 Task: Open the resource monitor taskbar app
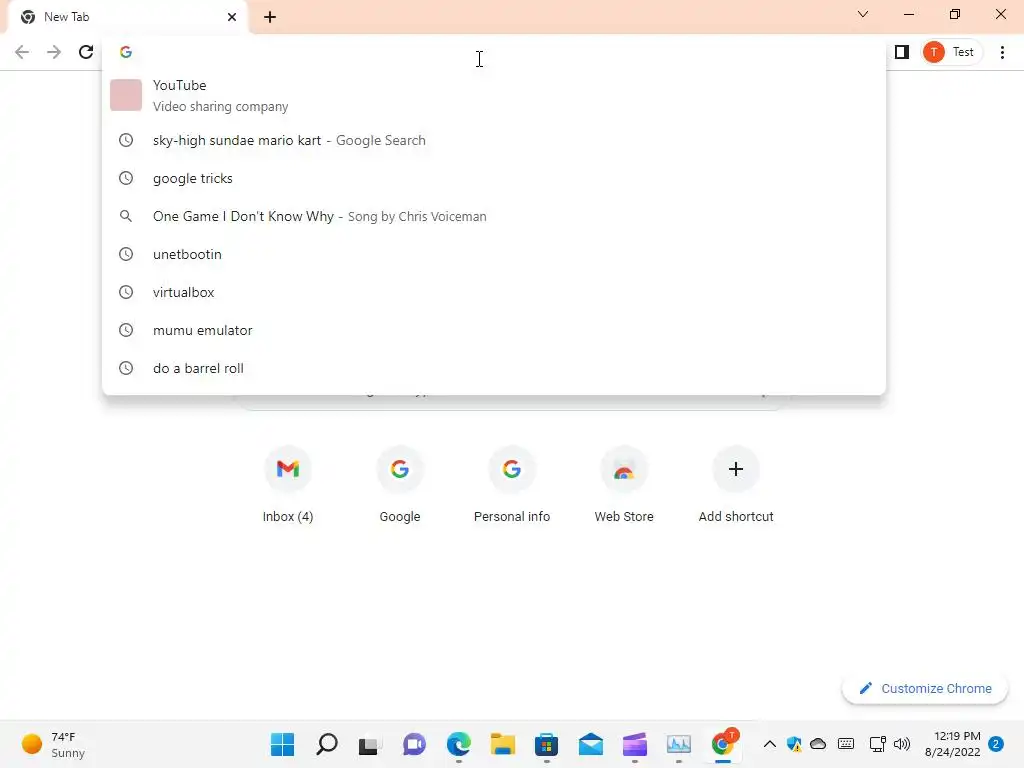pos(679,744)
